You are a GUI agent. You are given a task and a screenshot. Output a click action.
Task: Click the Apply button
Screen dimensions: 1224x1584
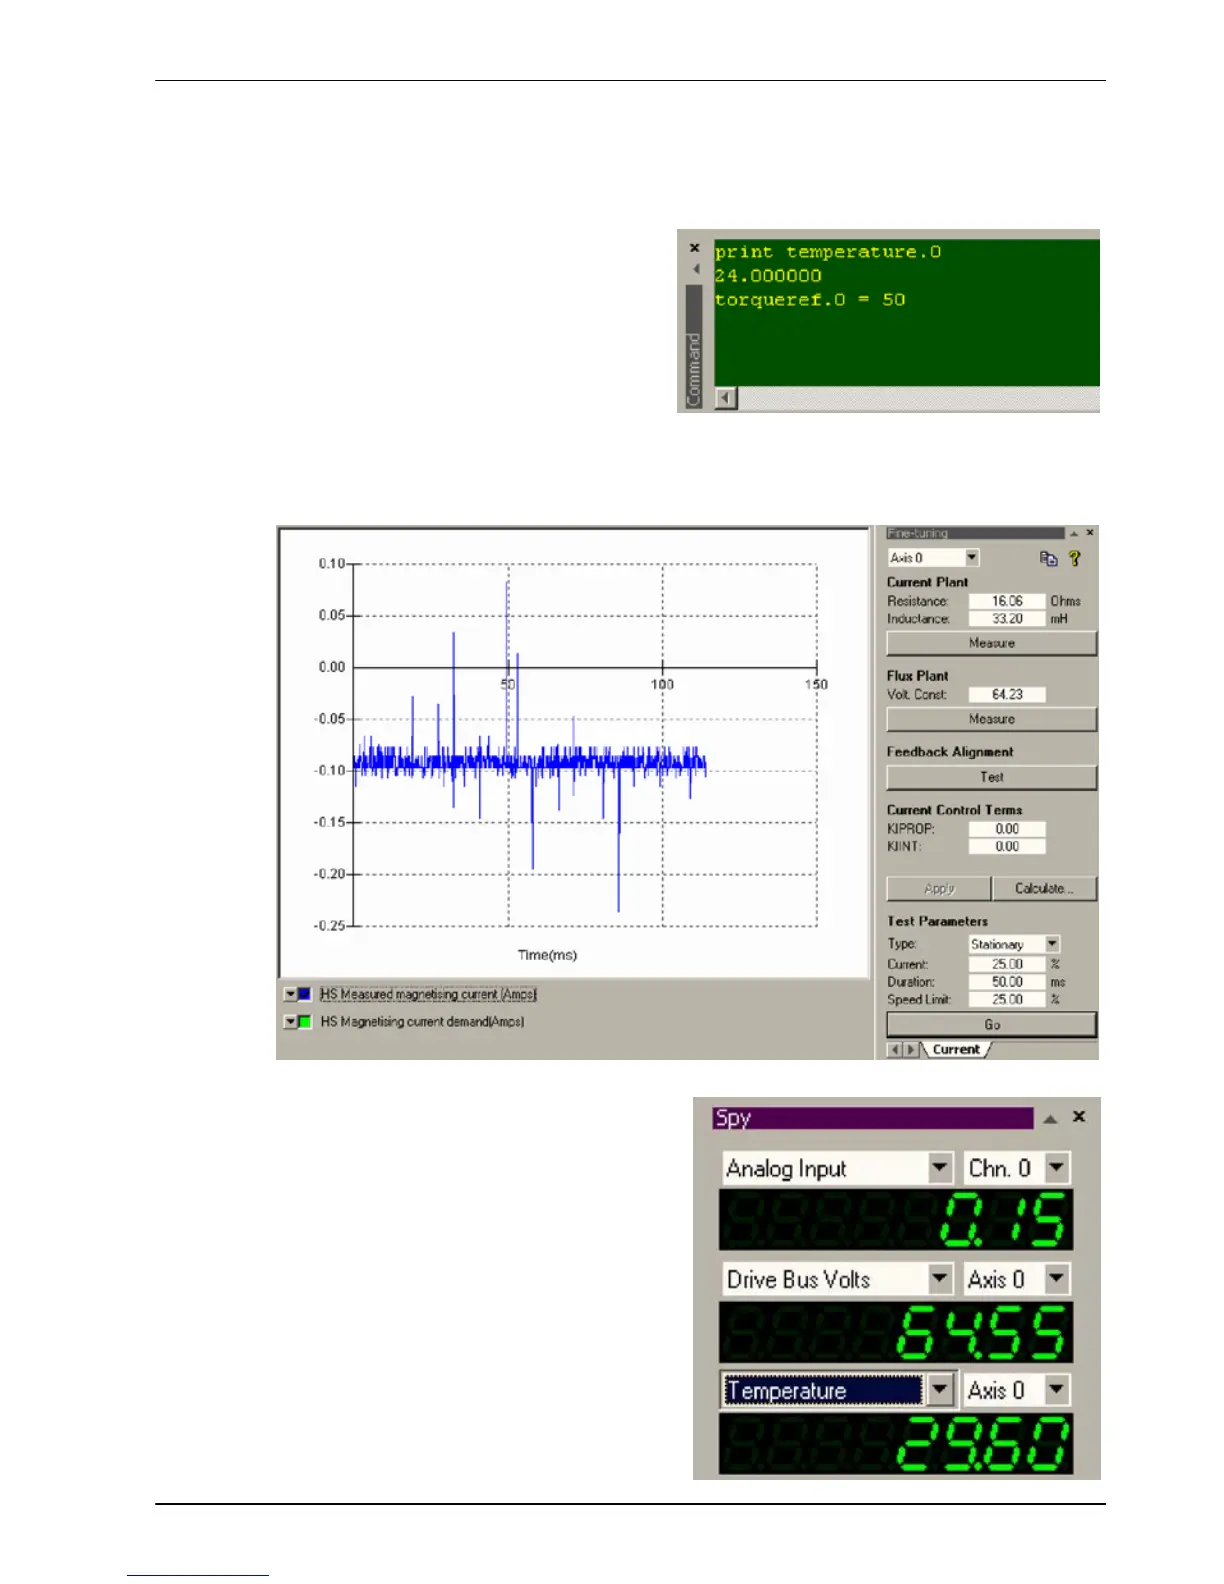coord(939,888)
